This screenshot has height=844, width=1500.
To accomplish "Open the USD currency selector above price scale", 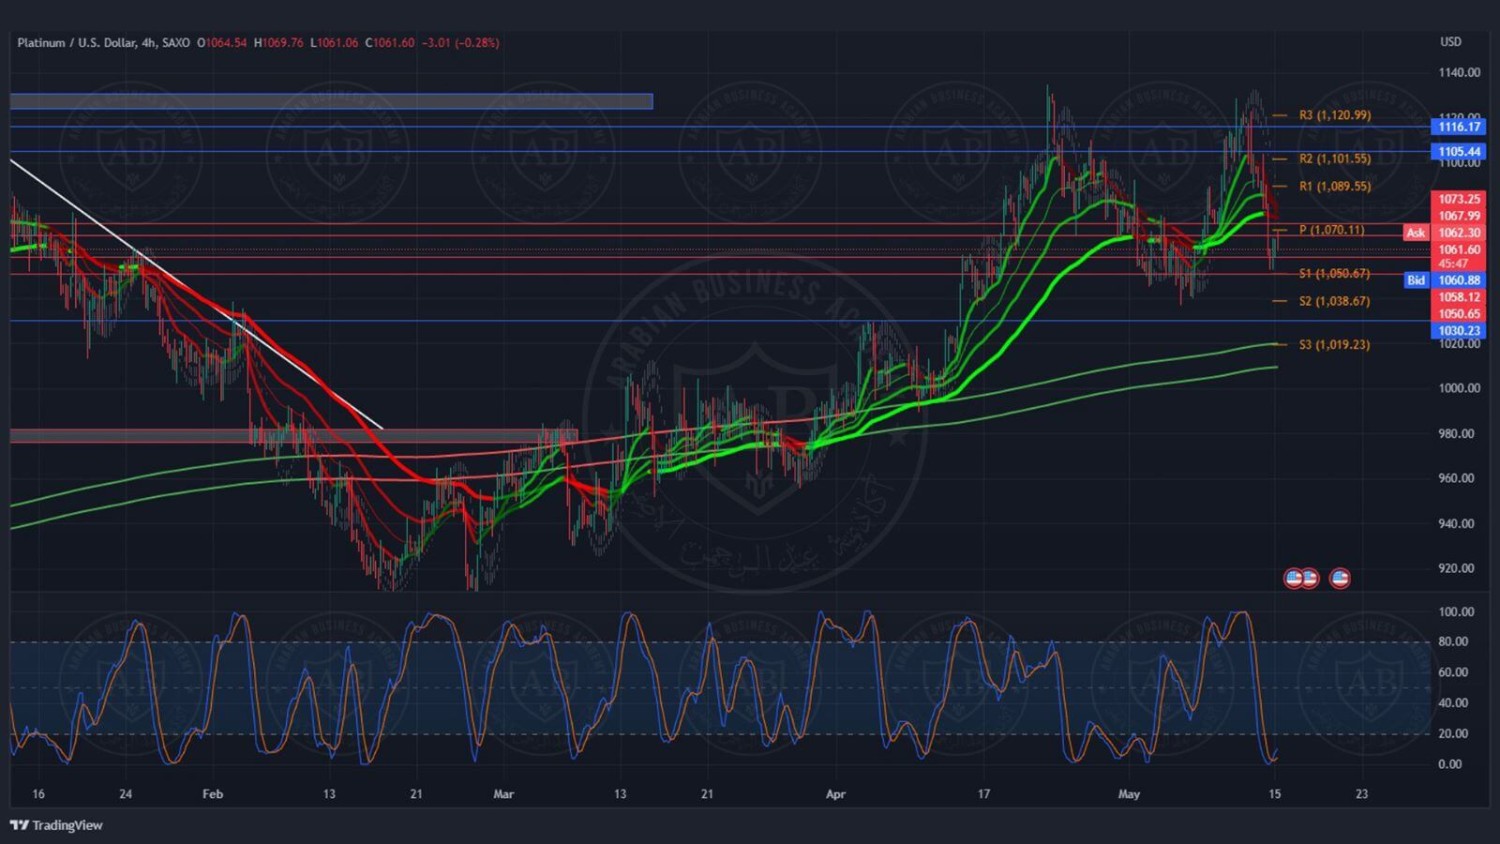I will pyautogui.click(x=1450, y=42).
